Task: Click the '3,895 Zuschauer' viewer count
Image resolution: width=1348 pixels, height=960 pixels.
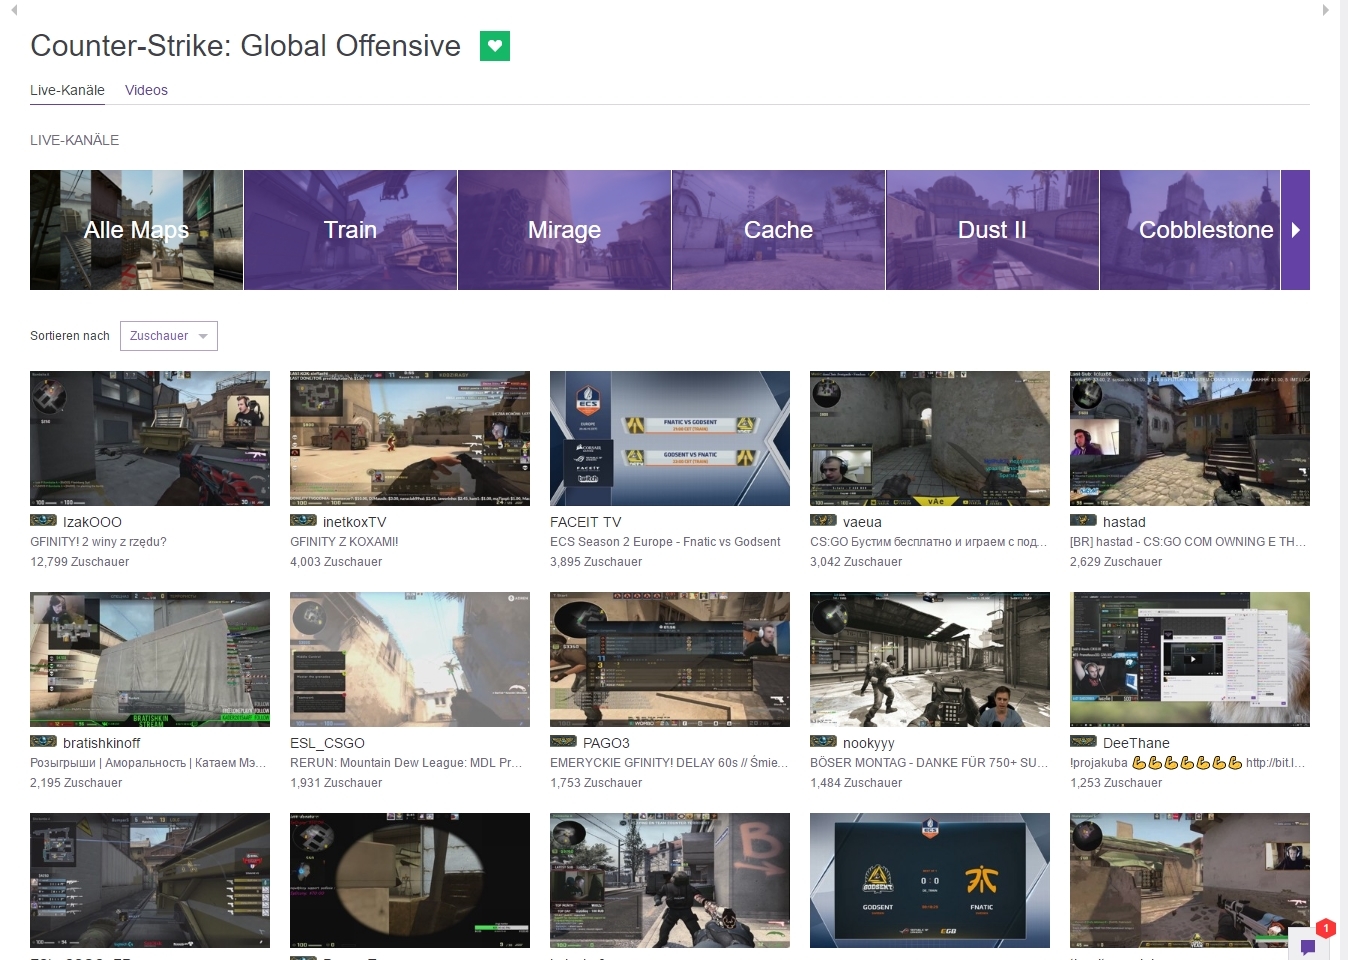Action: tap(596, 562)
